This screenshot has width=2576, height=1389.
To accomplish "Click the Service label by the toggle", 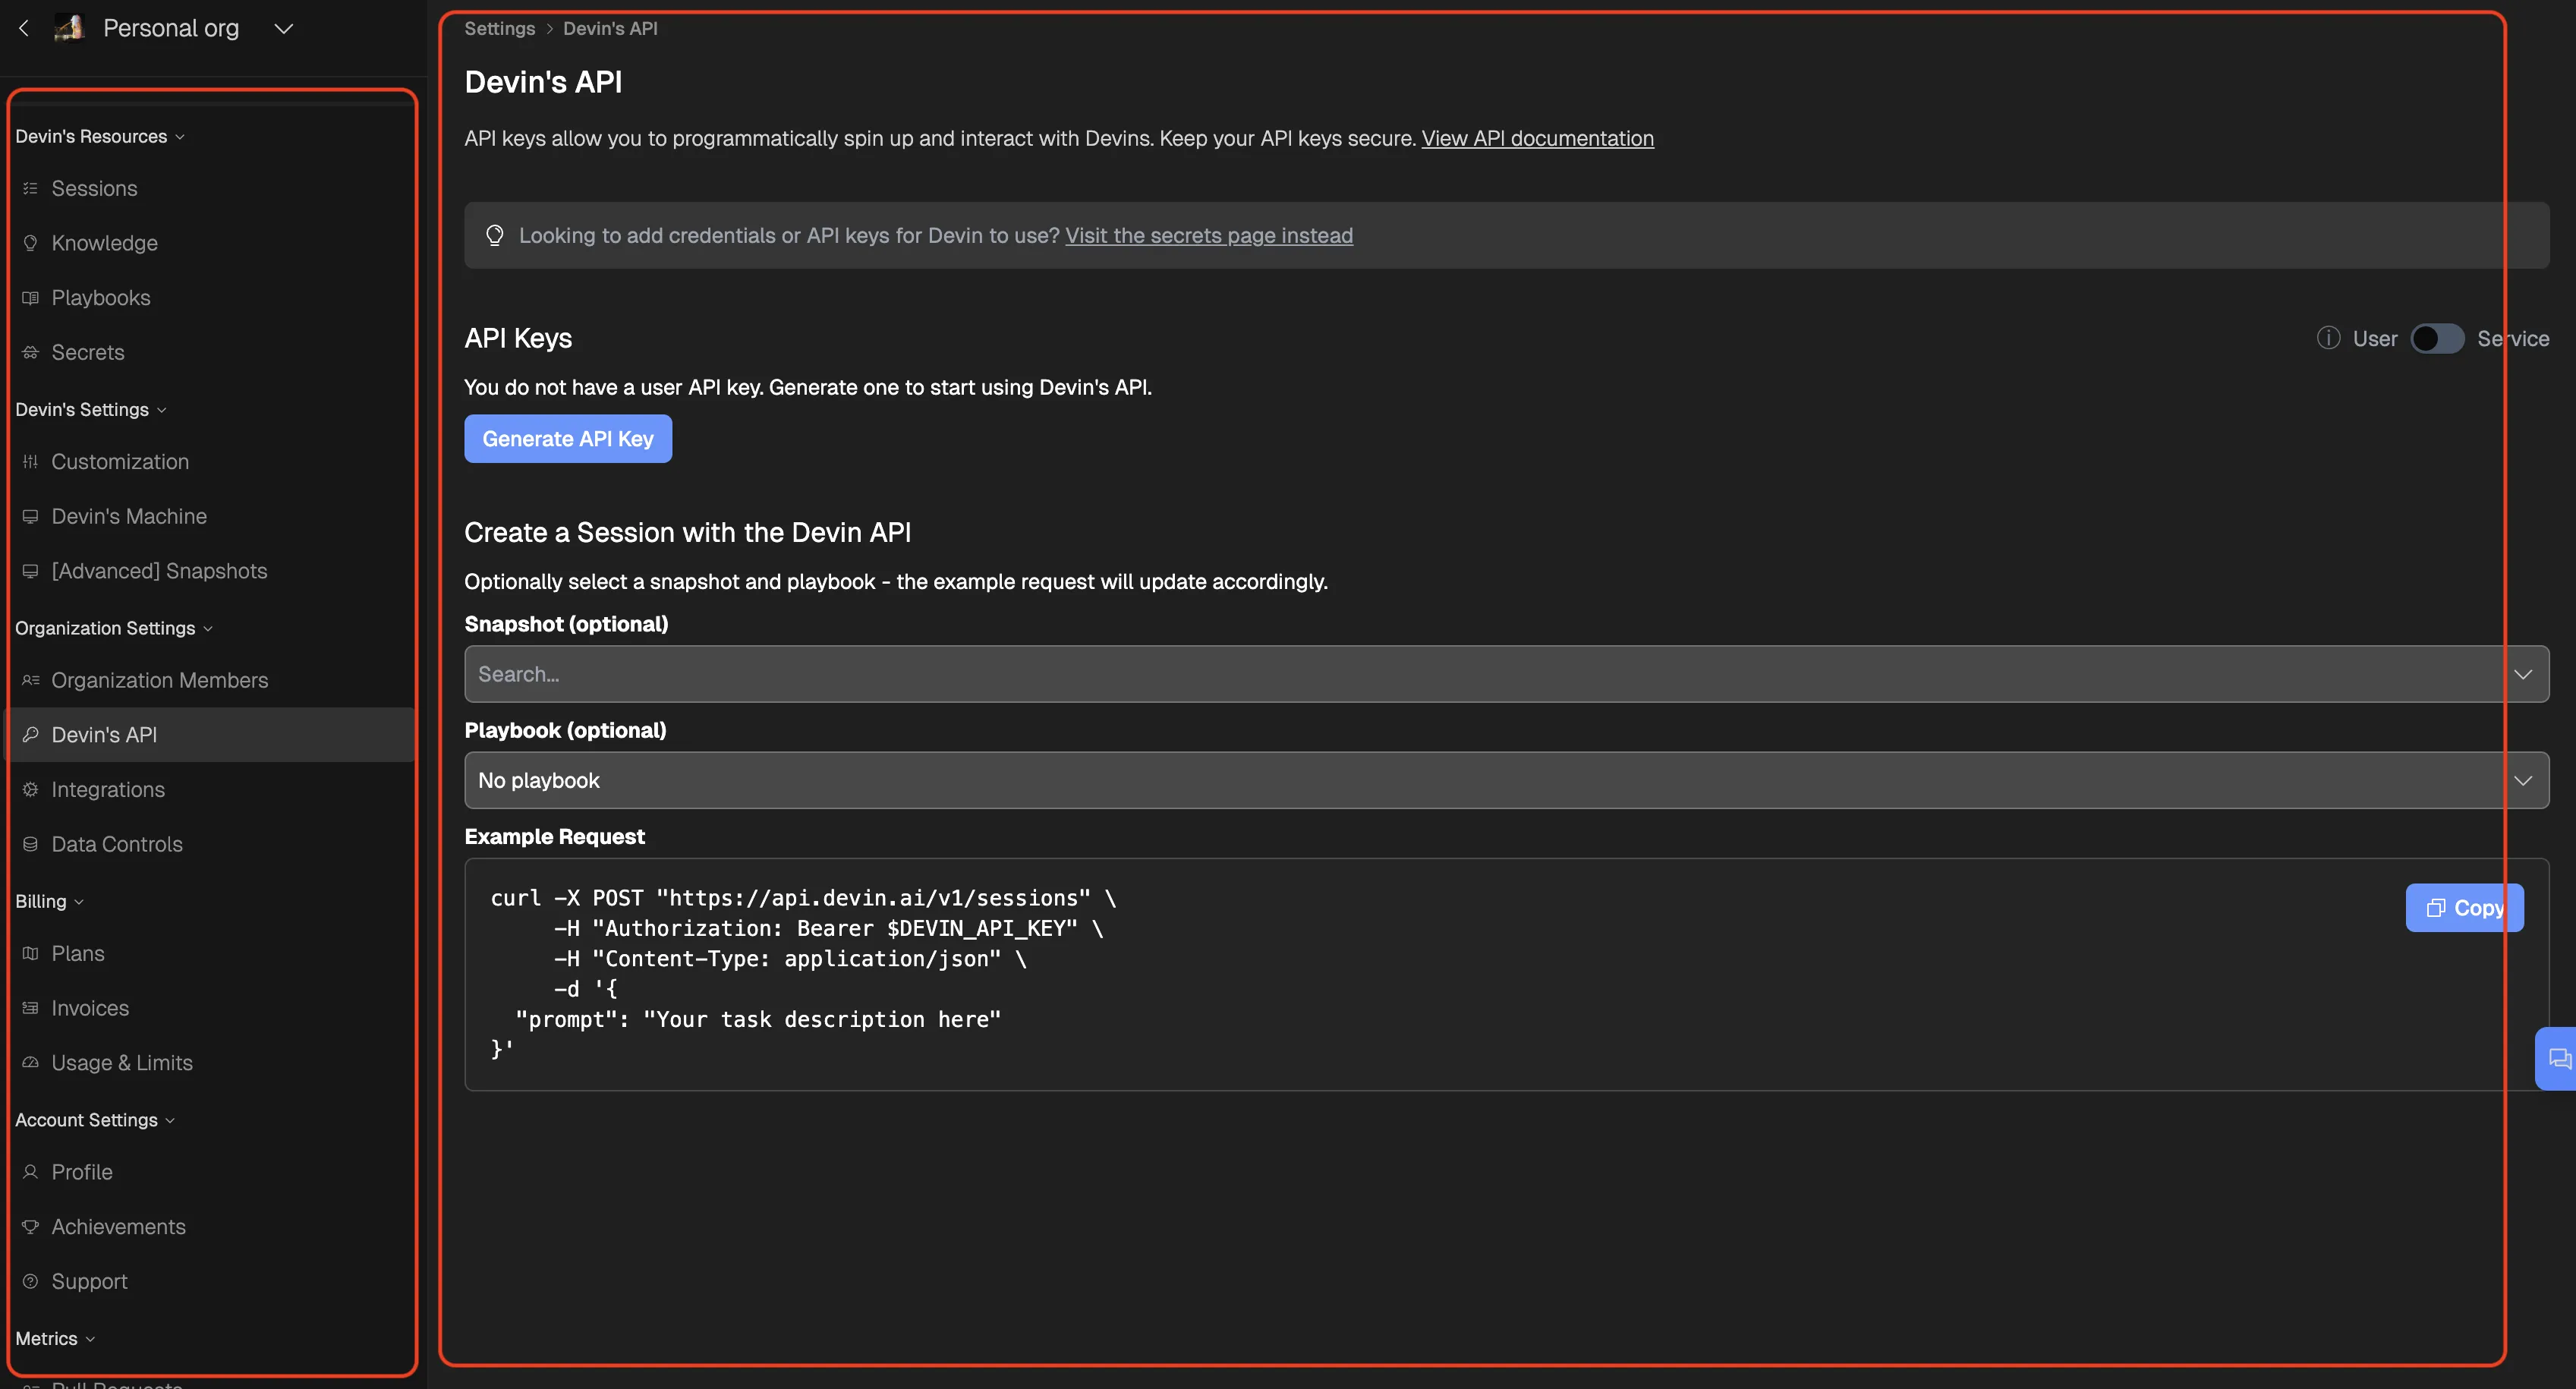I will pos(2513,338).
